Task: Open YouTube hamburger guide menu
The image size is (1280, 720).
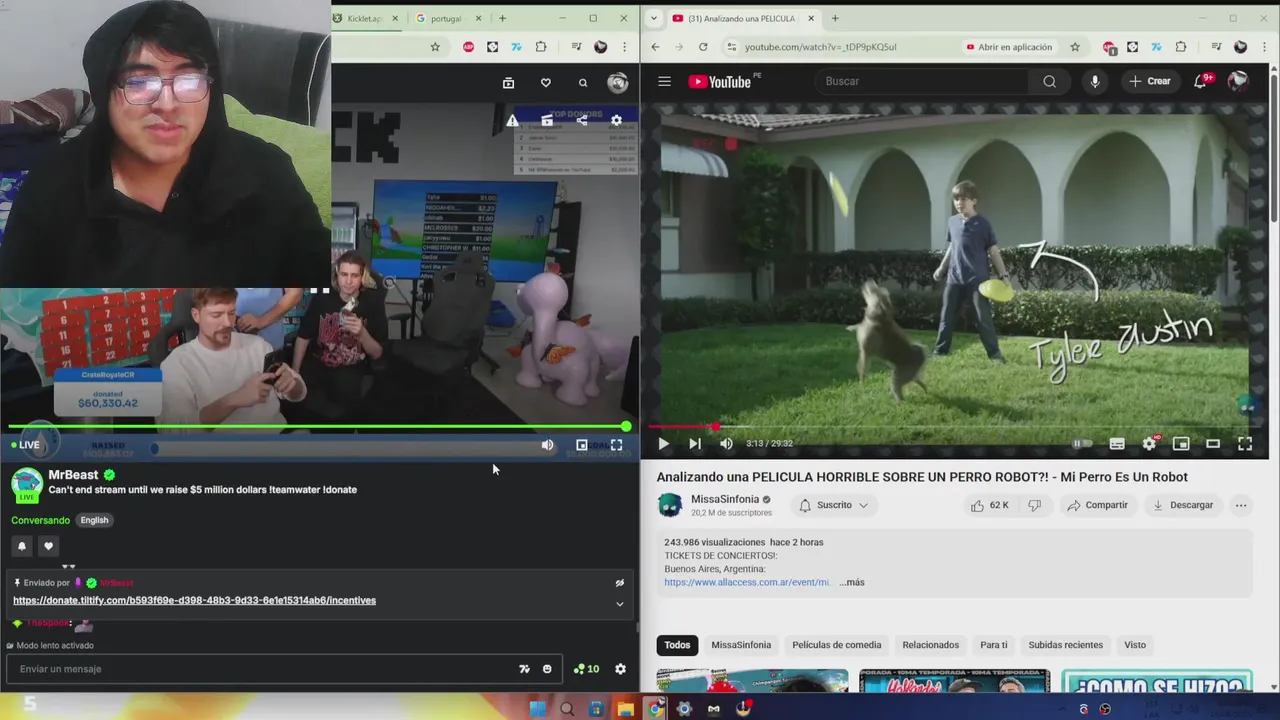Action: coord(664,81)
